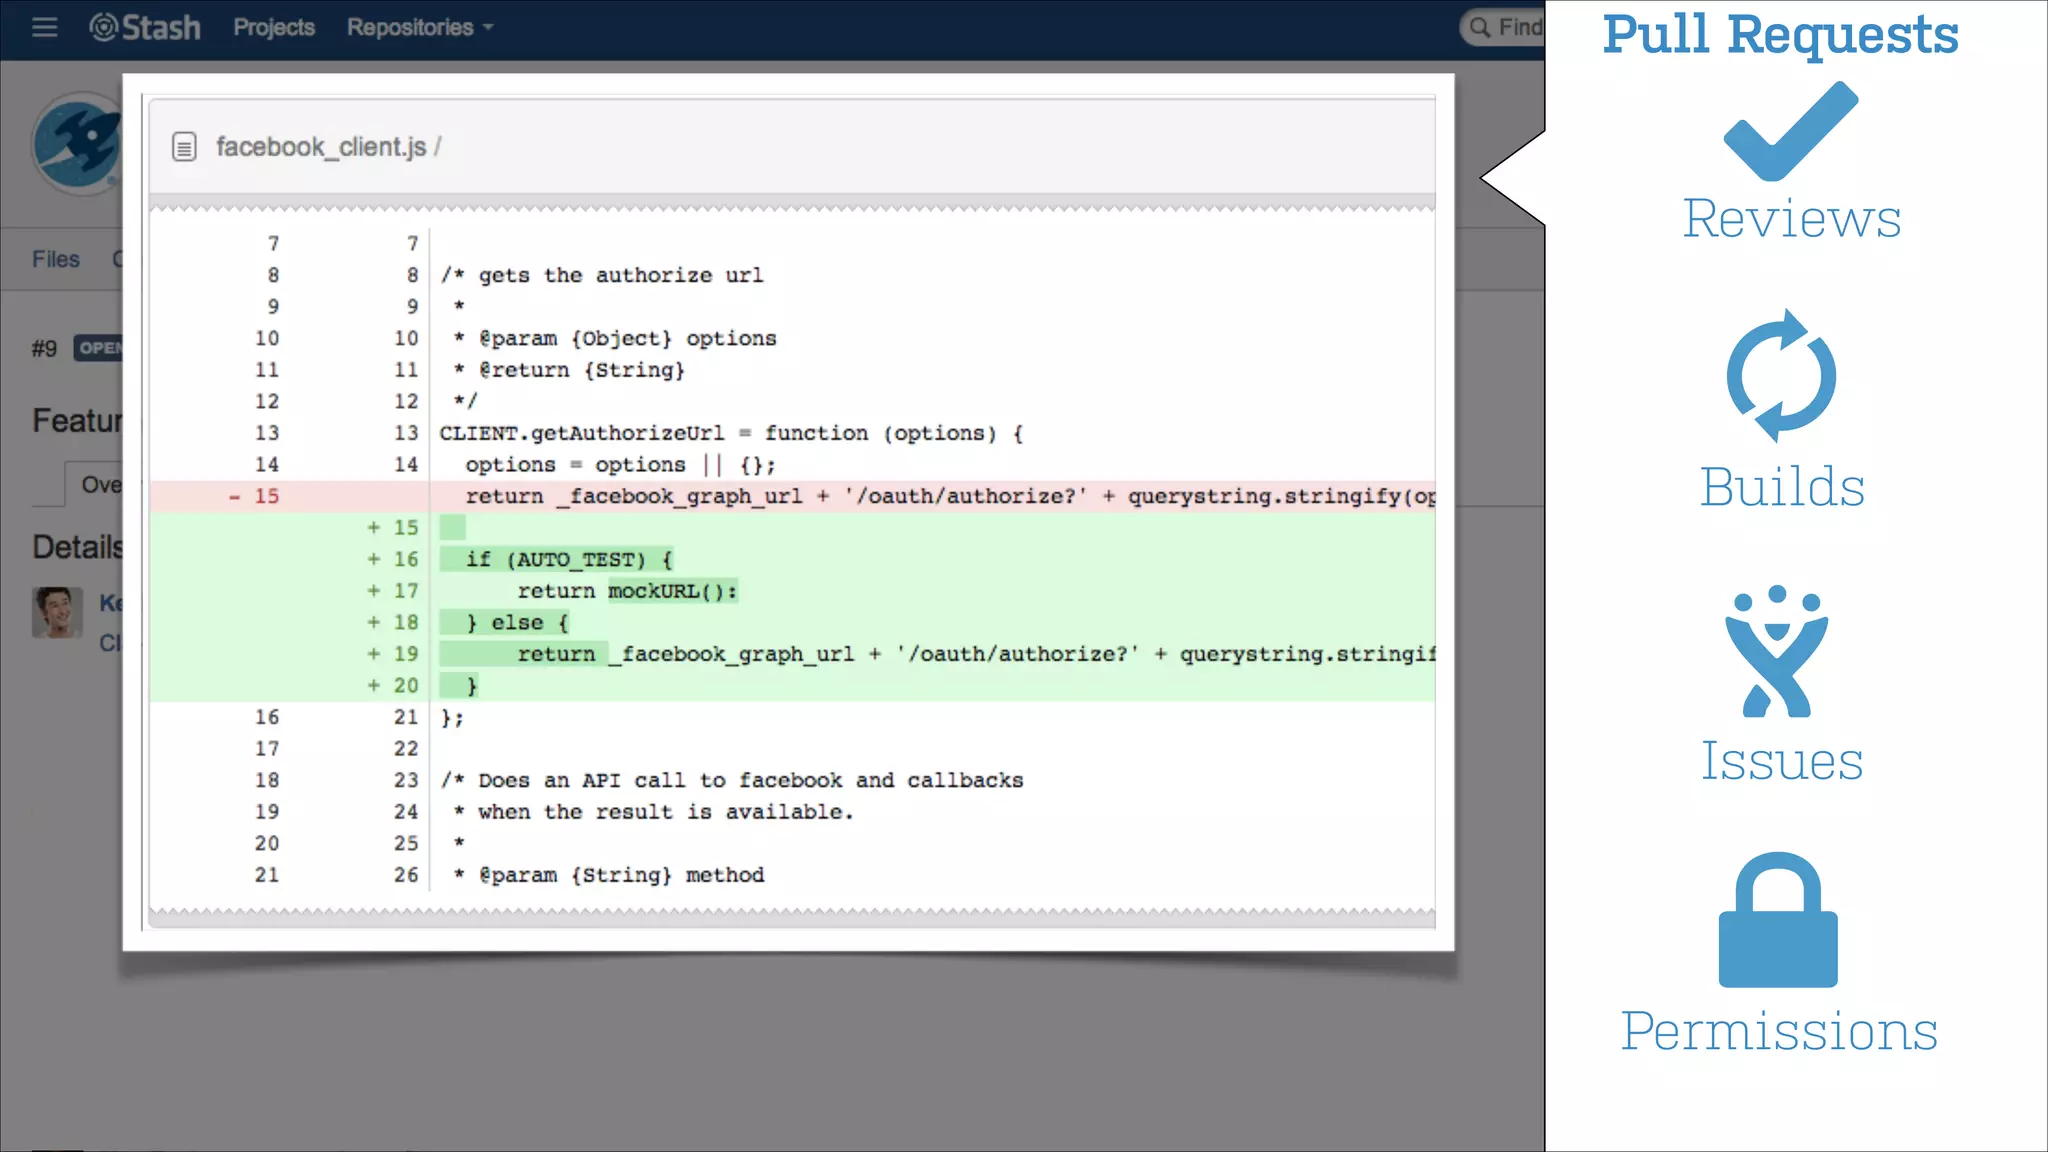Open the facebook_client.js breadcrumb link
Screen dimensions: 2048x1152
click(321, 147)
